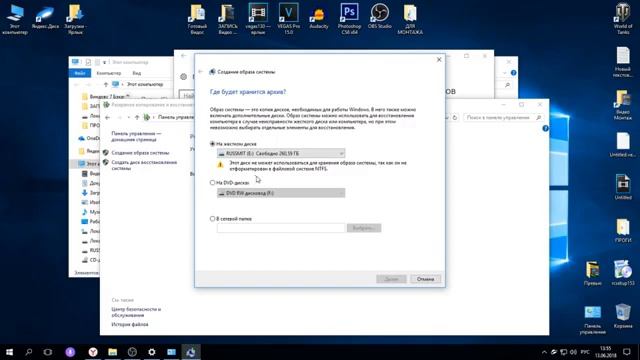Open 'Создание образа системы' link in Control Panel
This screenshot has height=360, width=640.
[140, 153]
